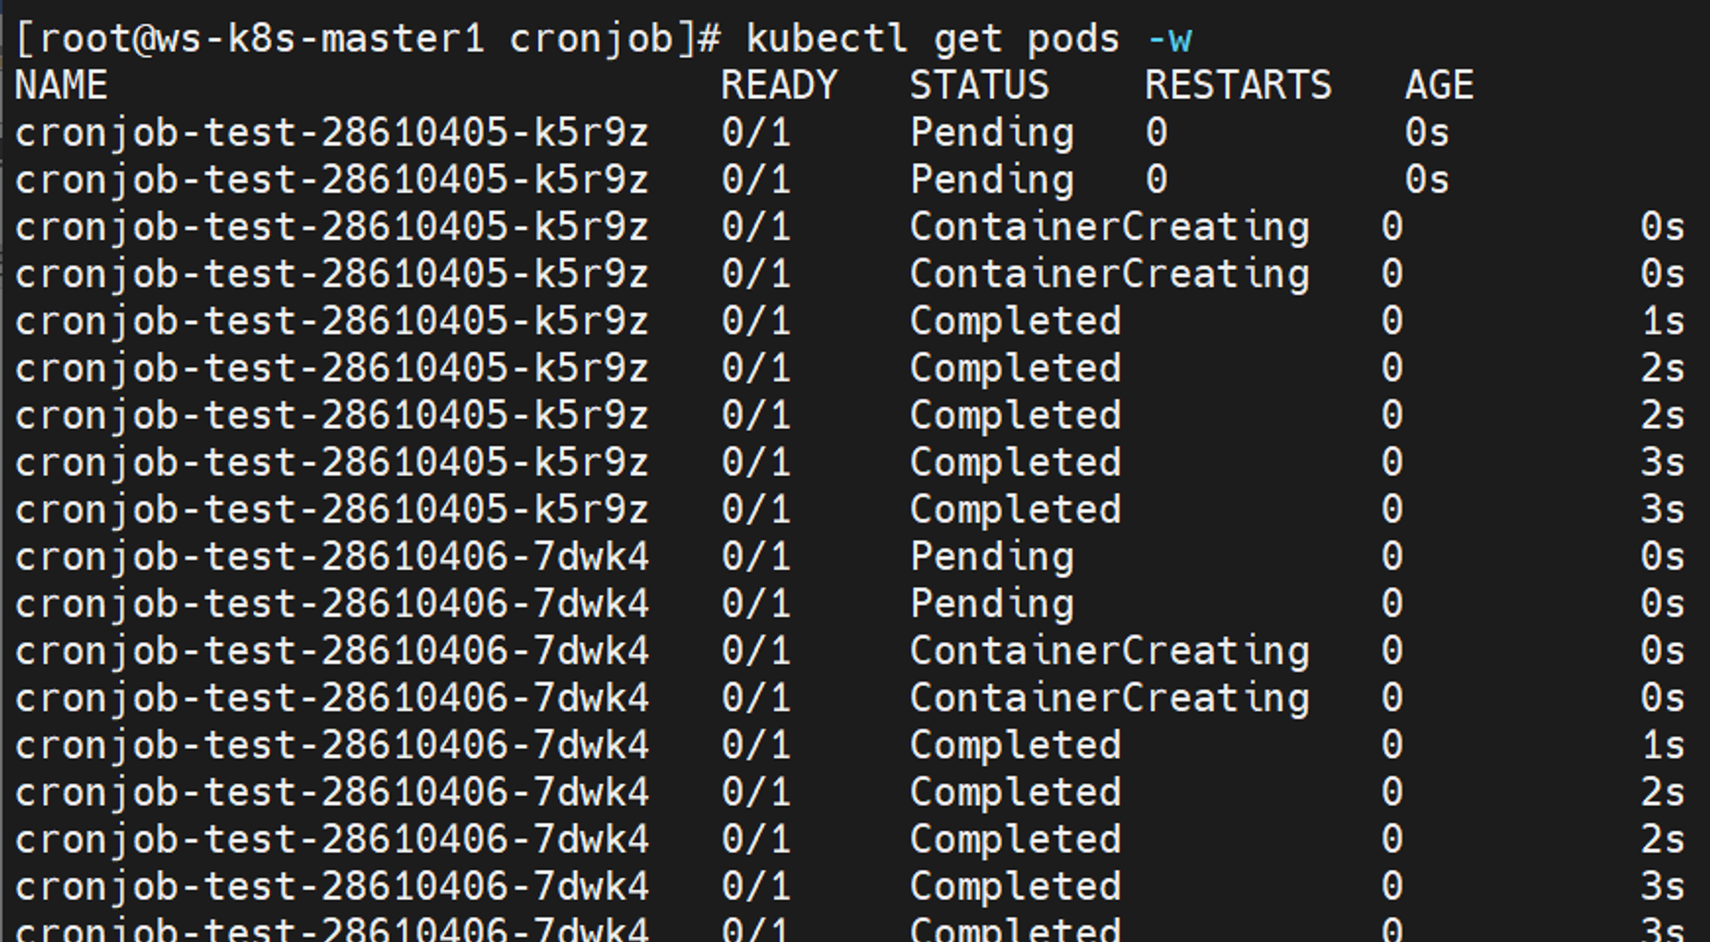This screenshot has height=942, width=1710.
Task: Click the AGE column header
Action: [1439, 85]
